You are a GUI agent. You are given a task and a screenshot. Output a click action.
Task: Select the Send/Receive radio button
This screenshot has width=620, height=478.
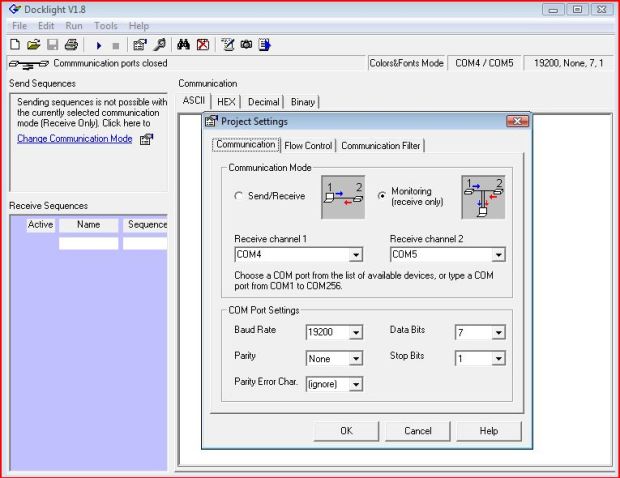238,196
